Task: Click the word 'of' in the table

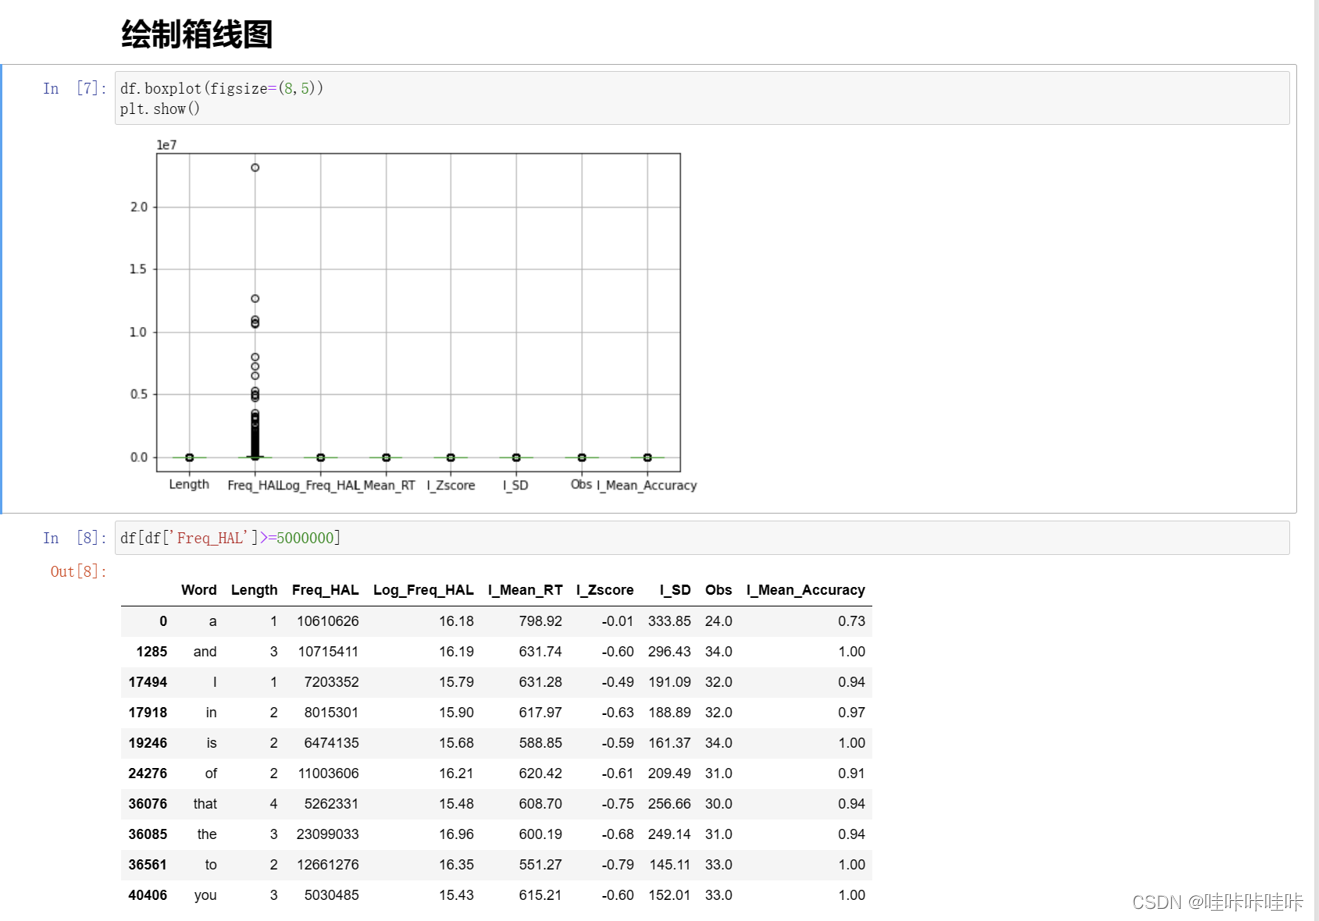Action: pyautogui.click(x=211, y=774)
